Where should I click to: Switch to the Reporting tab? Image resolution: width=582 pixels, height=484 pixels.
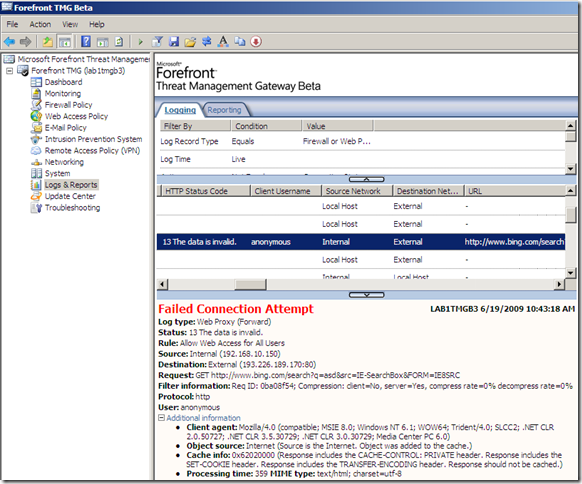(224, 110)
